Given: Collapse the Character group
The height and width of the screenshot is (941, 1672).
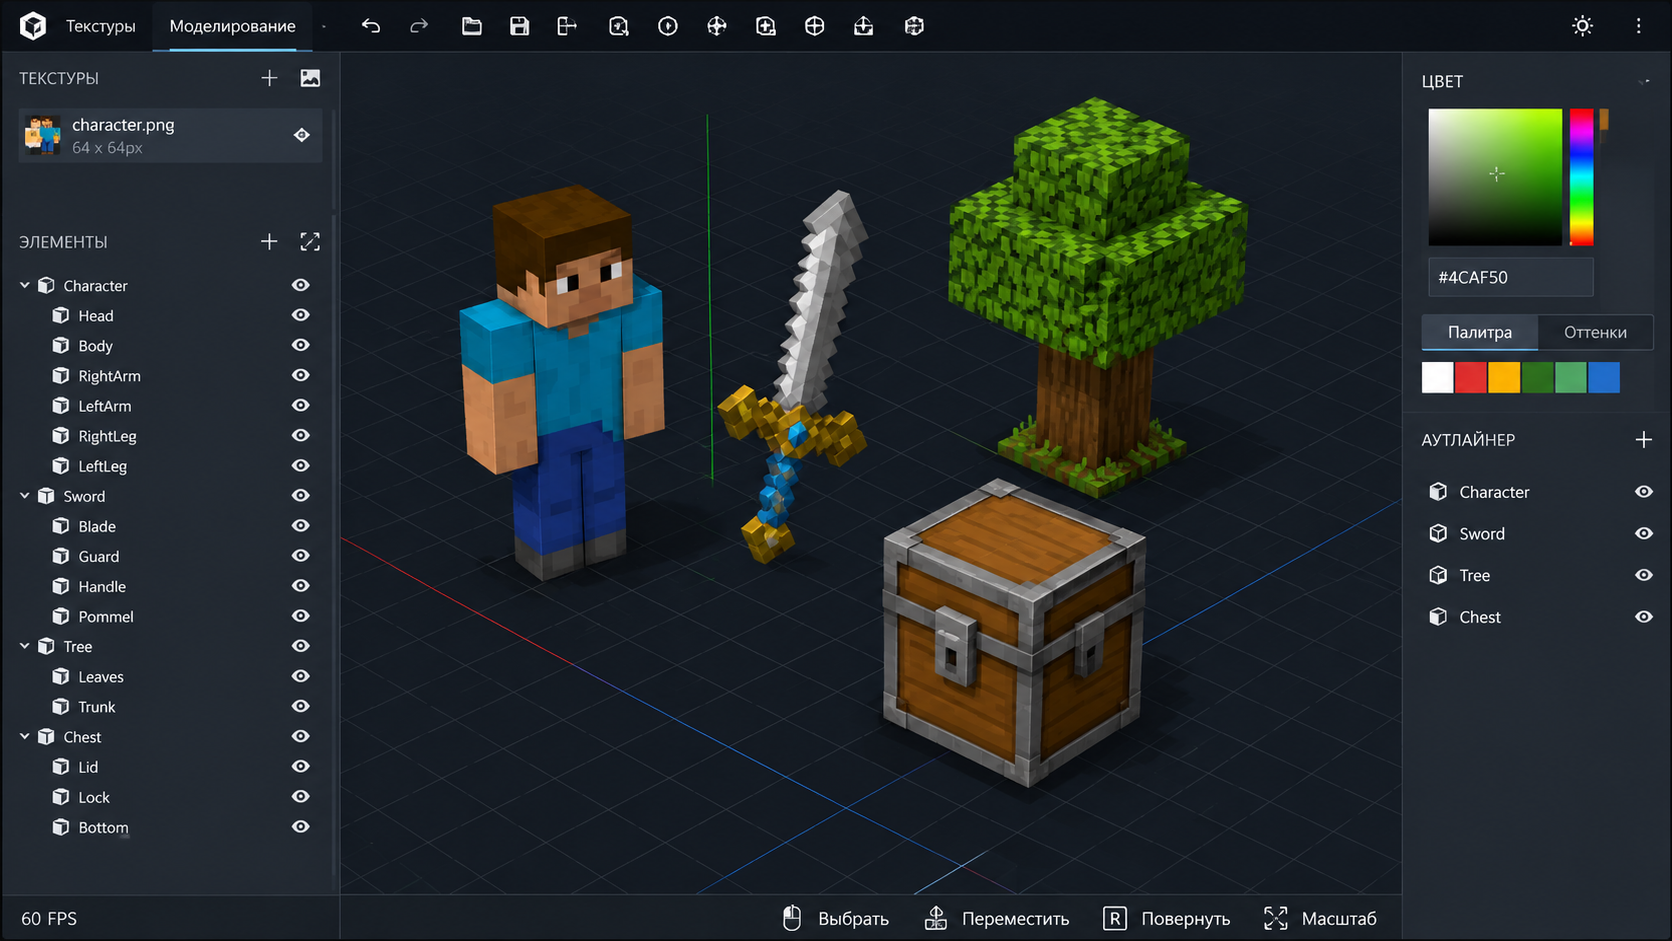Looking at the screenshot, I should coord(25,285).
